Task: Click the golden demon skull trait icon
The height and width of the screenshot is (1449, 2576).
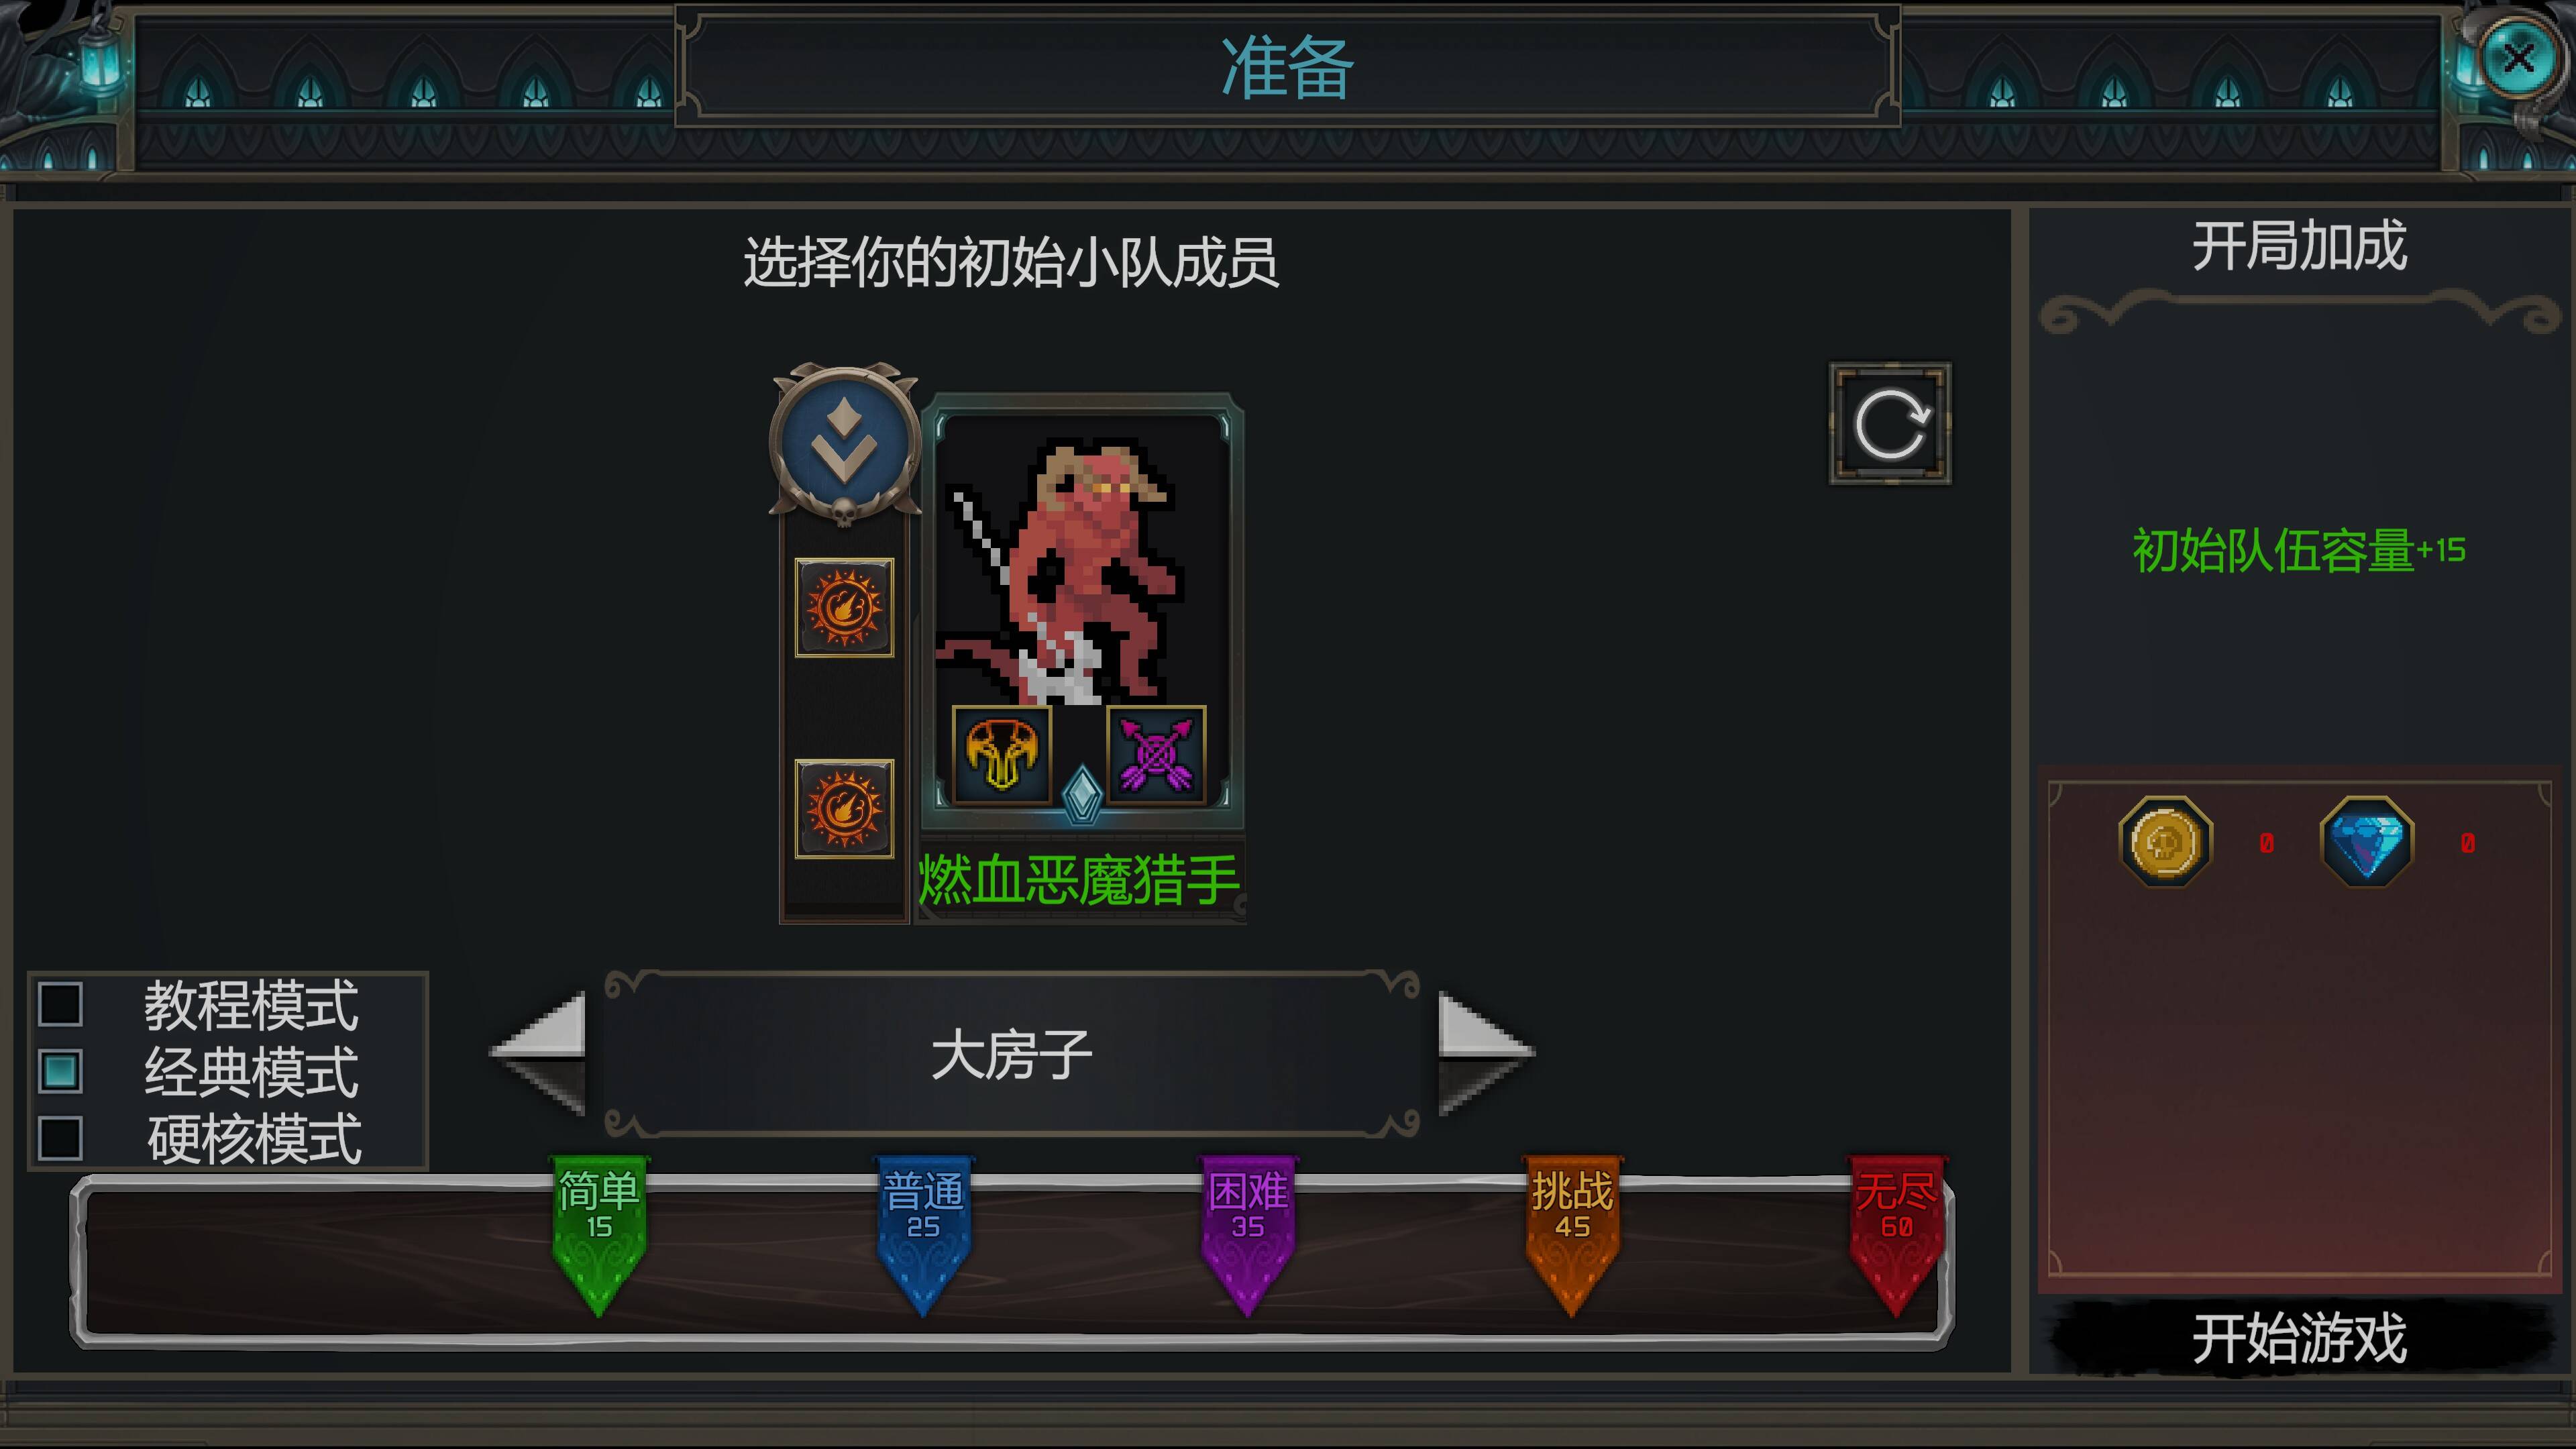Action: click(x=1002, y=755)
